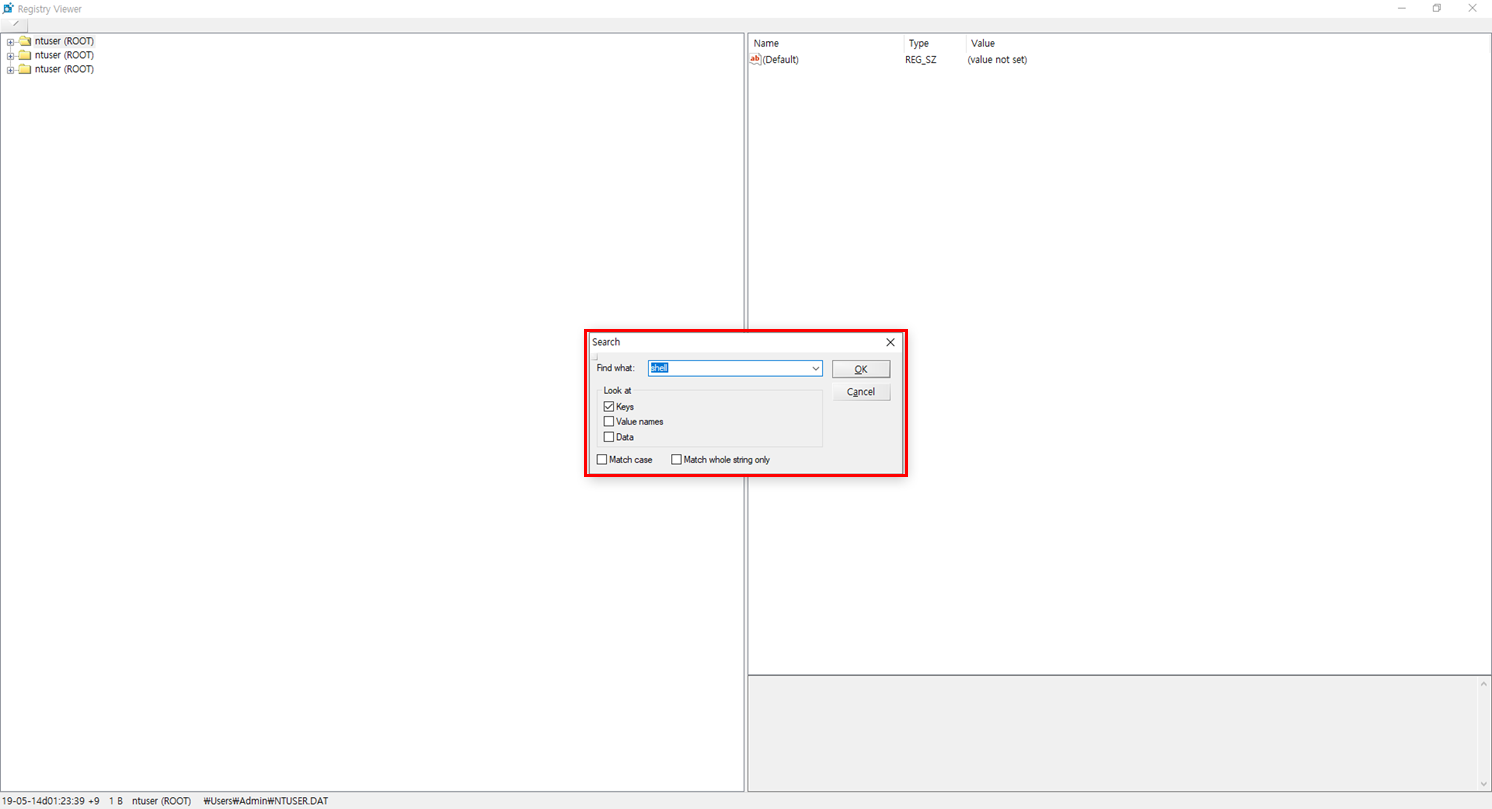The height and width of the screenshot is (809, 1492).
Task: Enable the Data checkbox
Action: [x=609, y=437]
